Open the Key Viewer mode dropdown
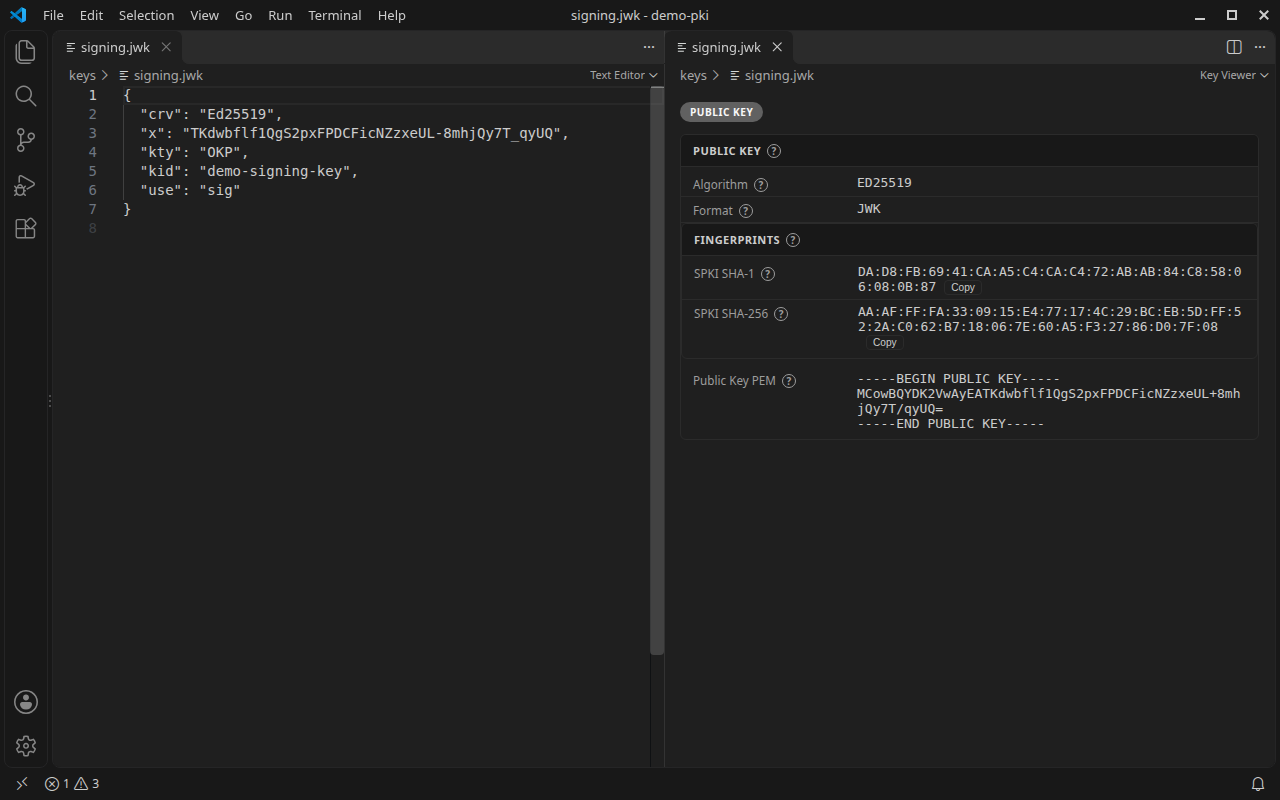Screen dimensions: 1280x800 [x=1234, y=75]
